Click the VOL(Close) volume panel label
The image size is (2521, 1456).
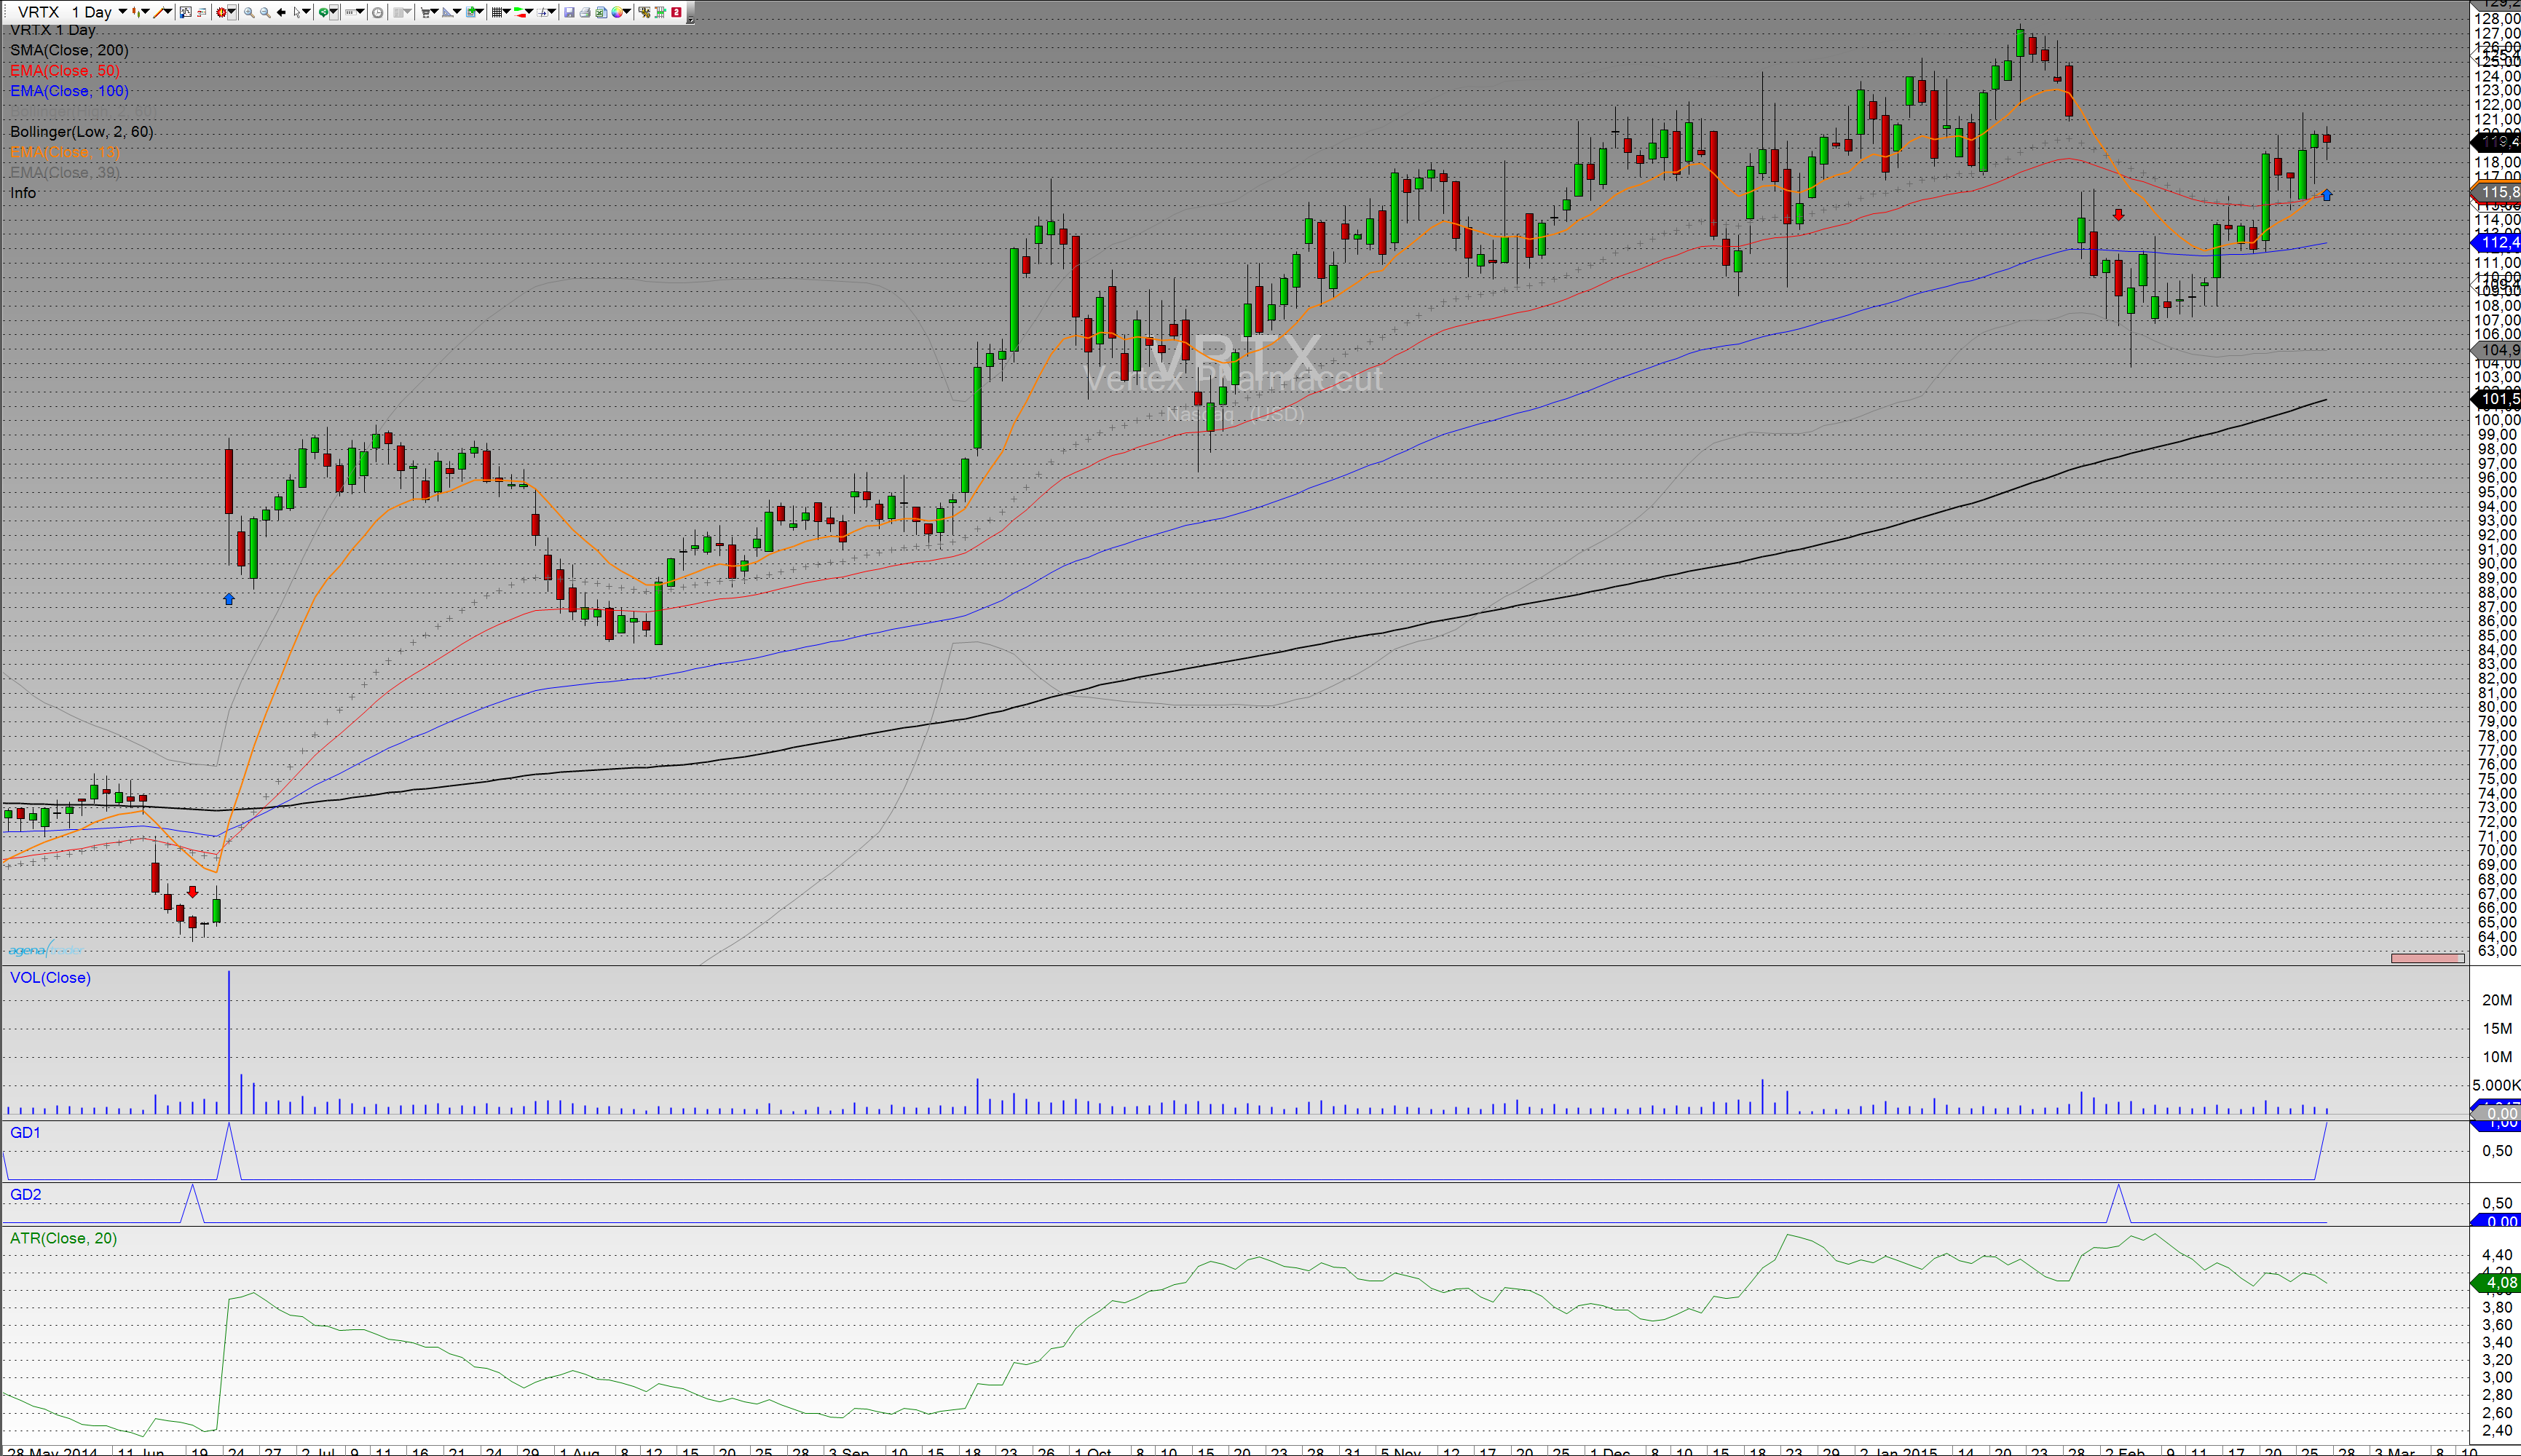click(50, 978)
